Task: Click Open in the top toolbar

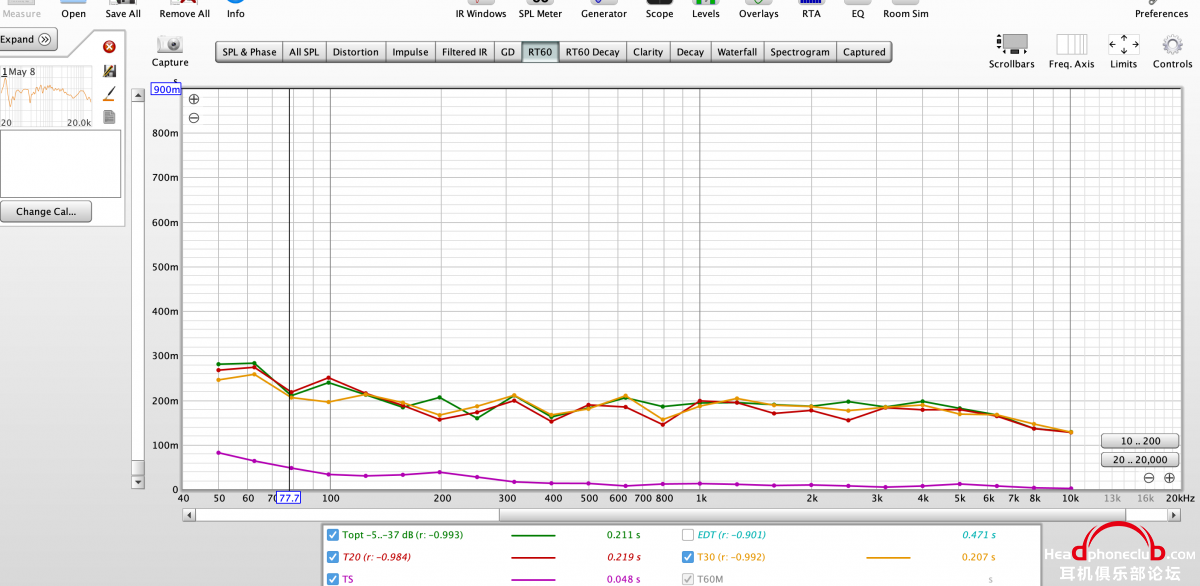Action: (73, 10)
